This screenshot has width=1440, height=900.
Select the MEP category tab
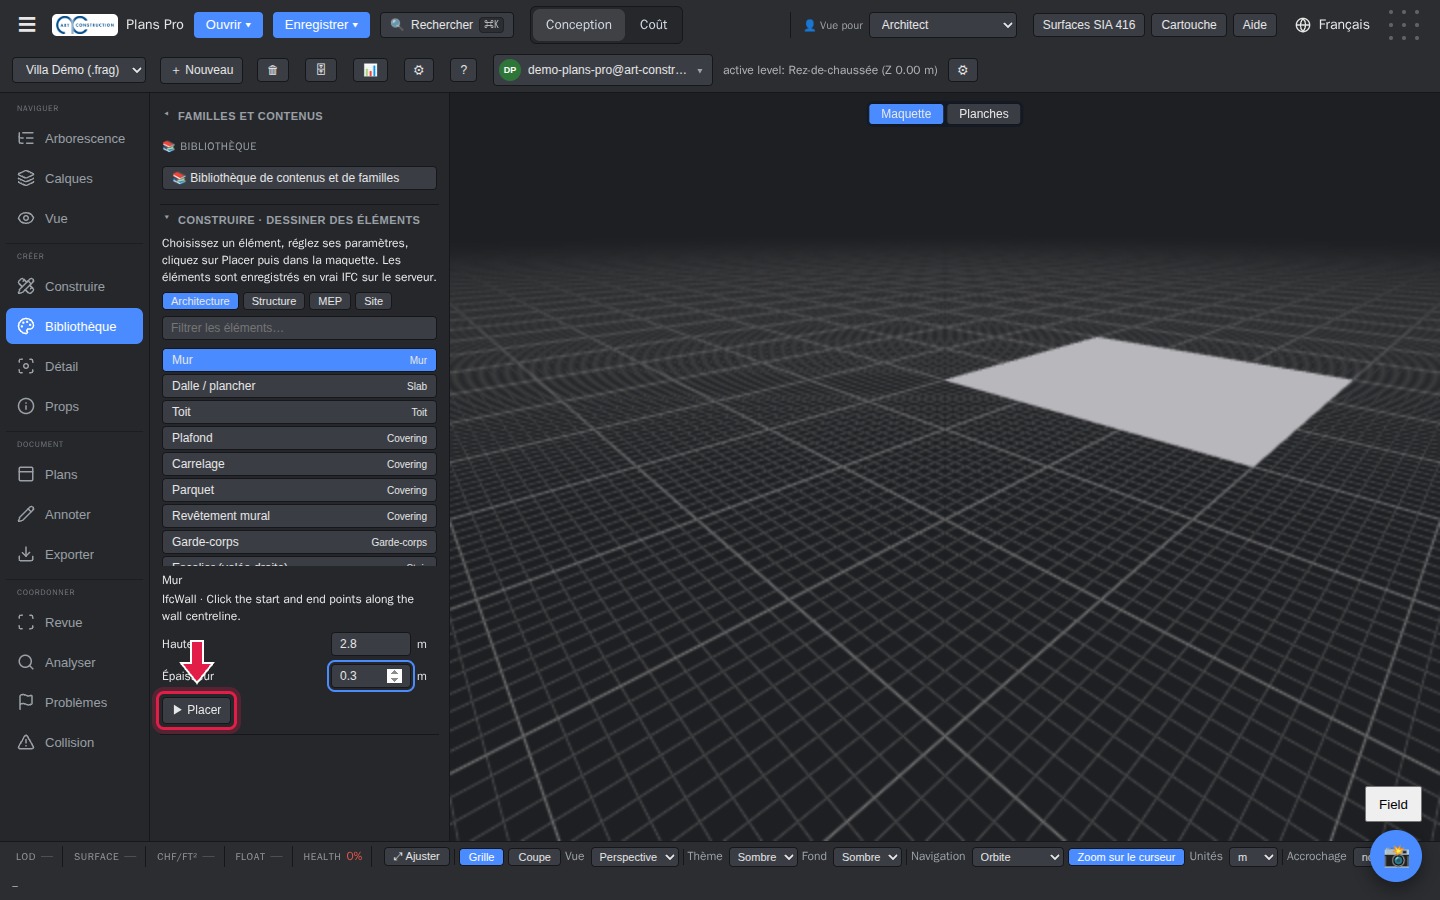tap(330, 301)
